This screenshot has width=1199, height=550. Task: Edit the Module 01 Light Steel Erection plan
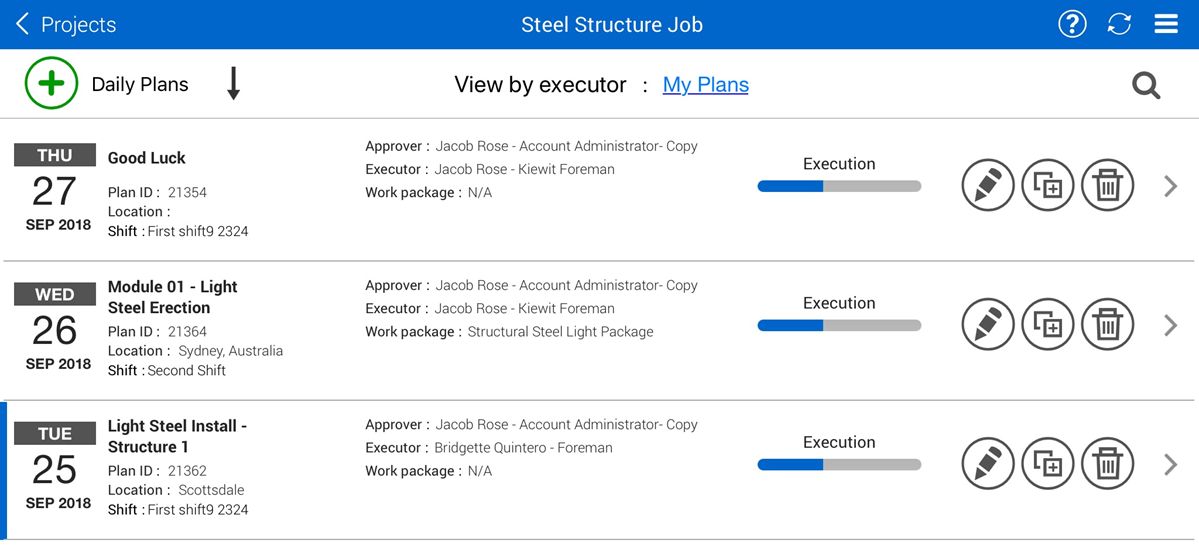pos(988,325)
